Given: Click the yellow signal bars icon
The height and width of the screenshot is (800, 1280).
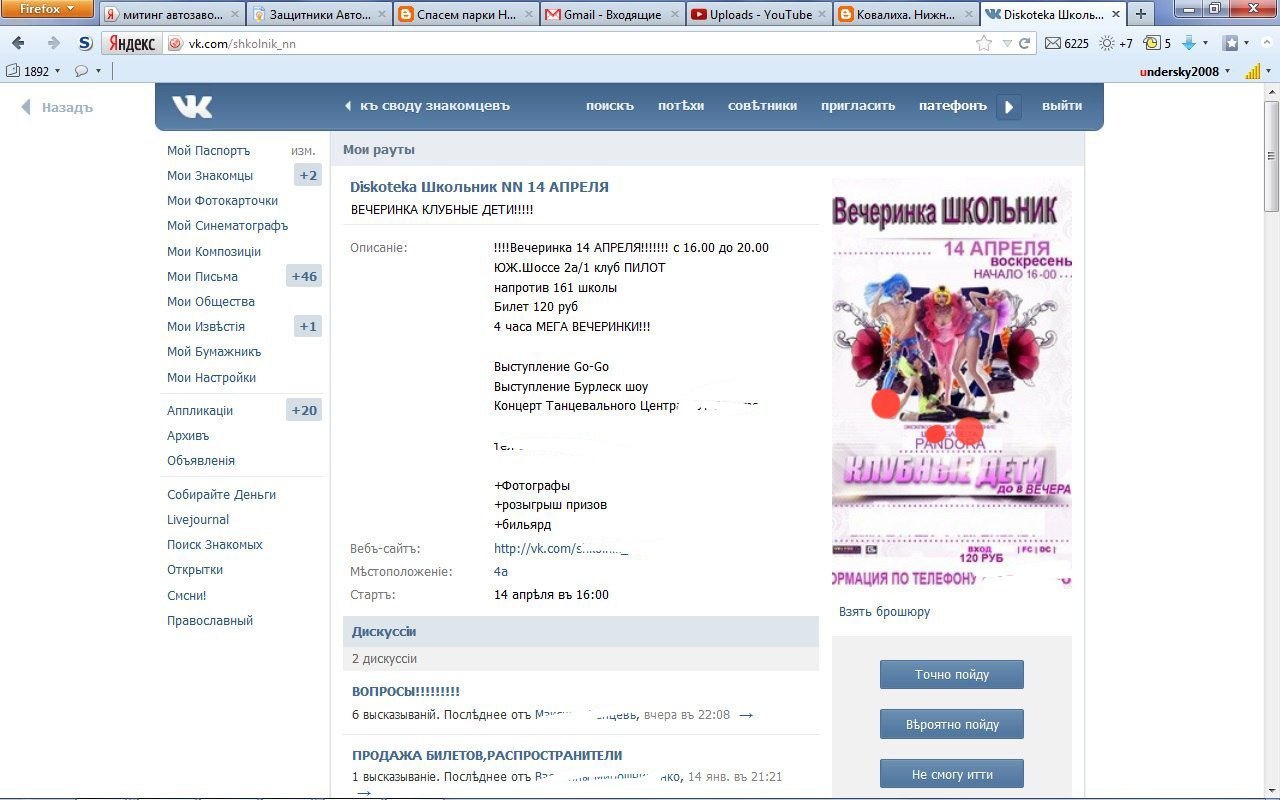Looking at the screenshot, I should coord(1252,71).
